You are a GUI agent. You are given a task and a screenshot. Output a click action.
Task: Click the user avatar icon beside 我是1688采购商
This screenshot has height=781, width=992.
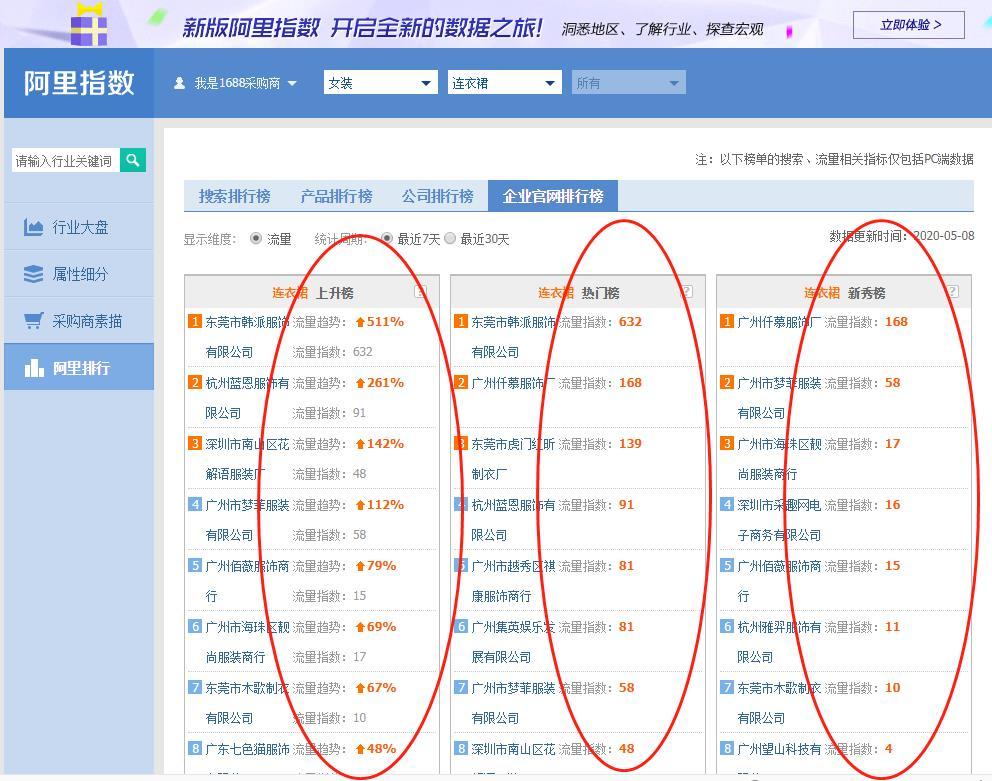tap(180, 83)
